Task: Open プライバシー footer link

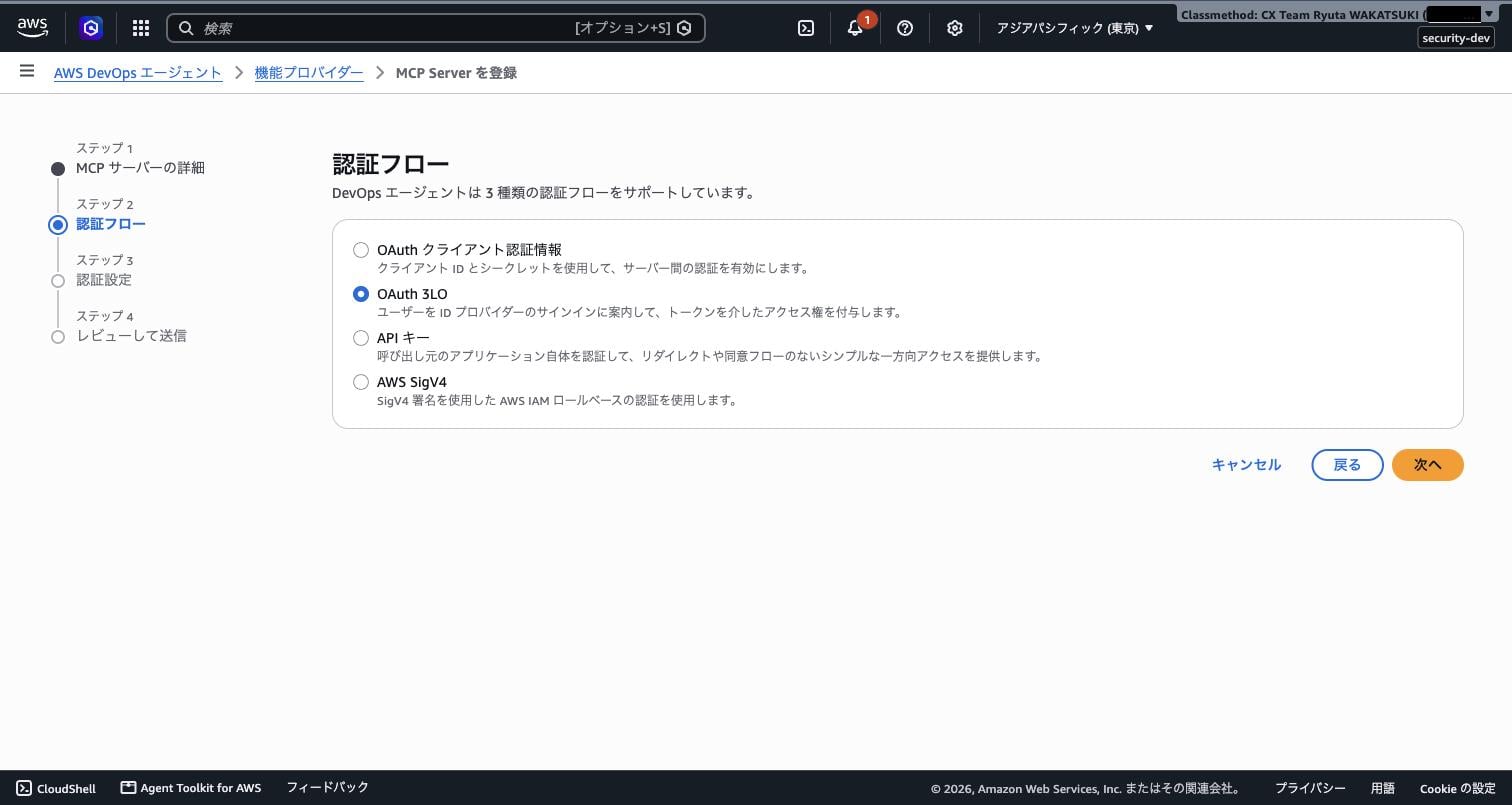Action: (x=1310, y=788)
